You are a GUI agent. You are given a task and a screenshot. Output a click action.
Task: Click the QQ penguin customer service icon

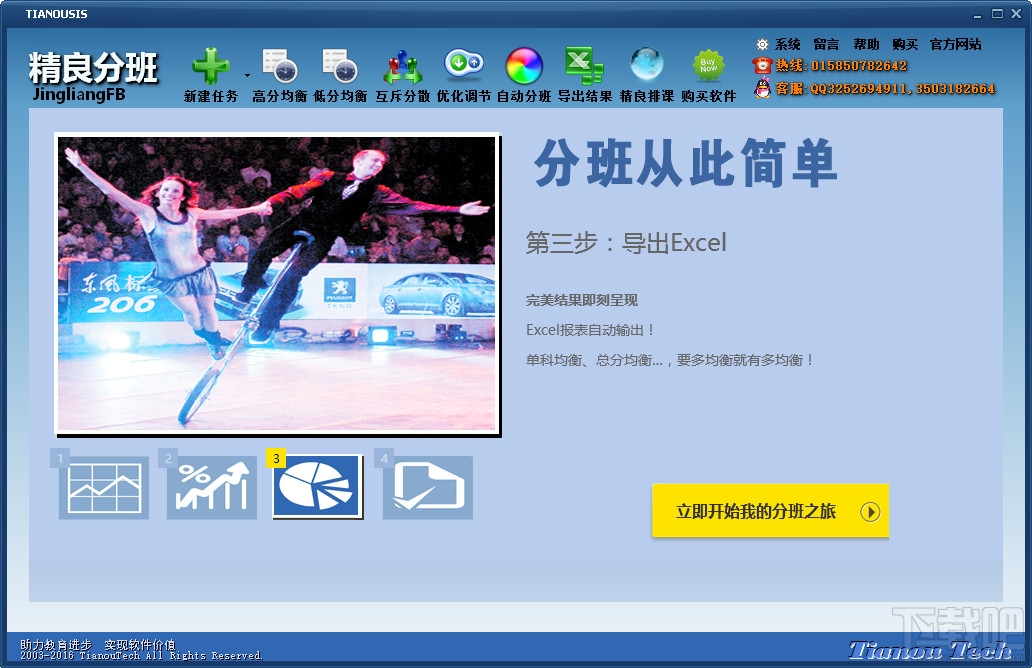pos(762,88)
